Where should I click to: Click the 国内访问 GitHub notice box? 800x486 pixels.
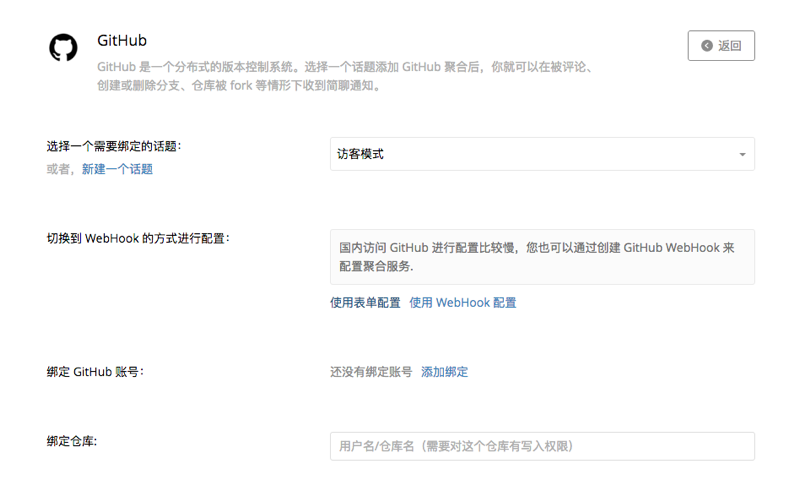[x=542, y=257]
